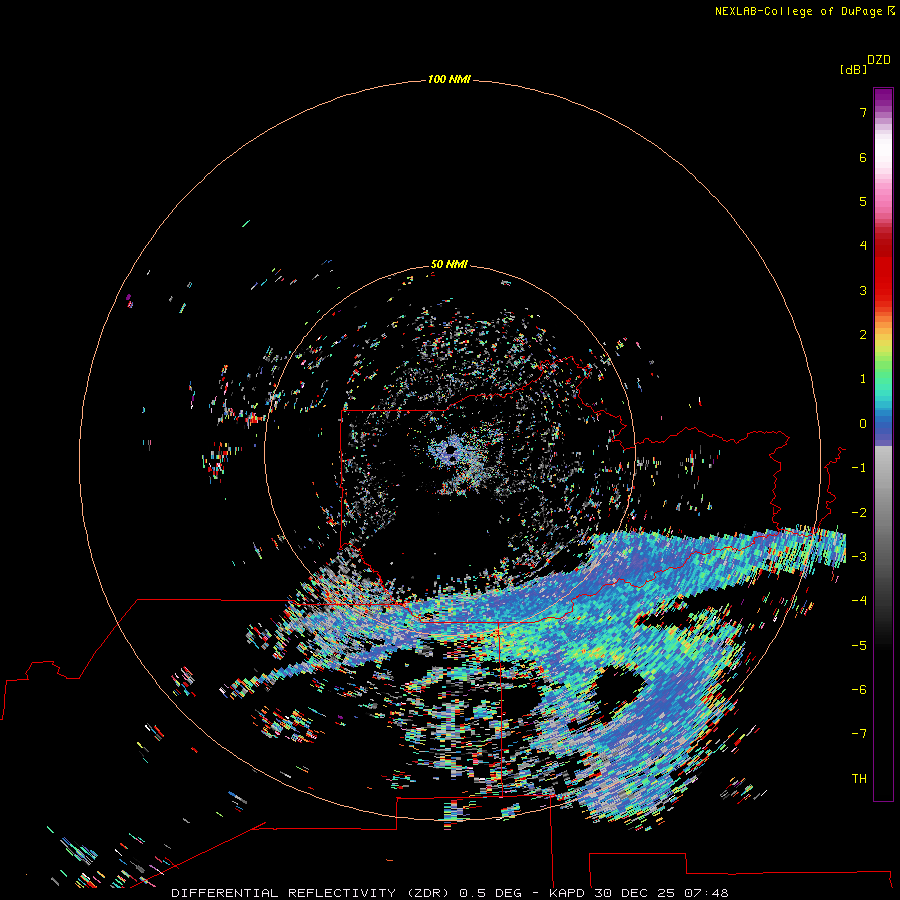The image size is (900, 900).
Task: Click the -6 value on color scale
Action: pyautogui.click(x=859, y=689)
